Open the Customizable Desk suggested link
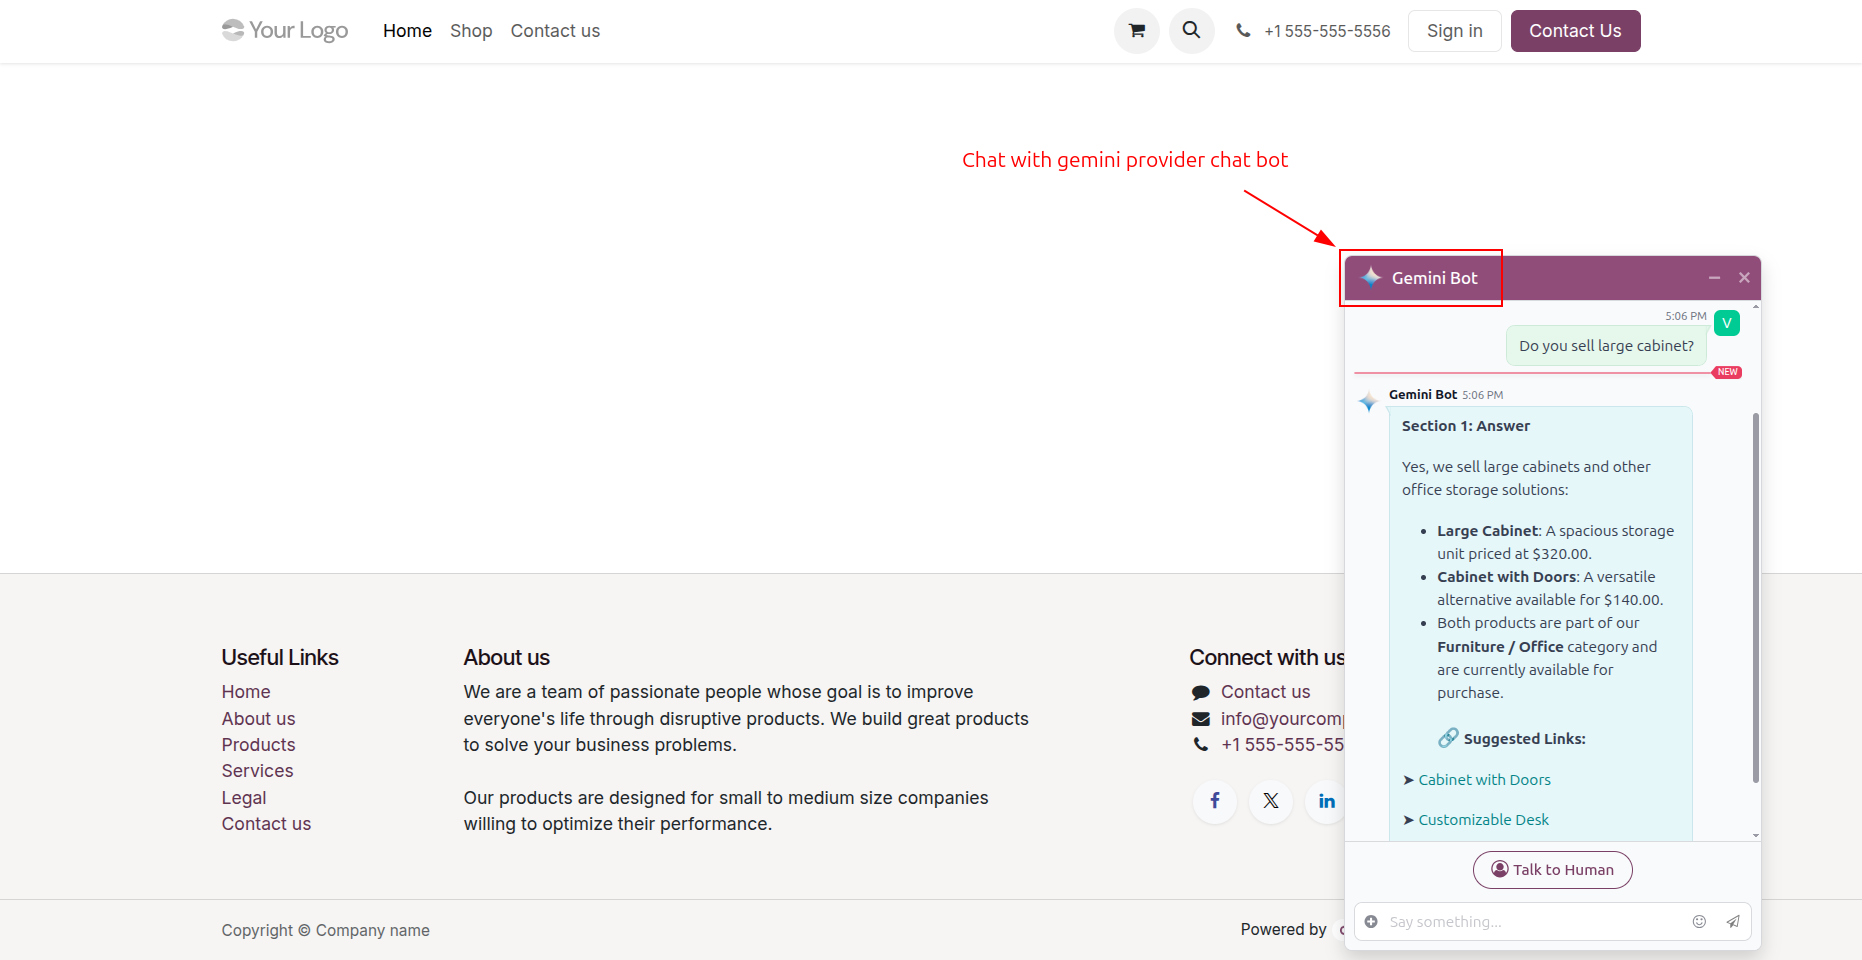 [x=1483, y=820]
